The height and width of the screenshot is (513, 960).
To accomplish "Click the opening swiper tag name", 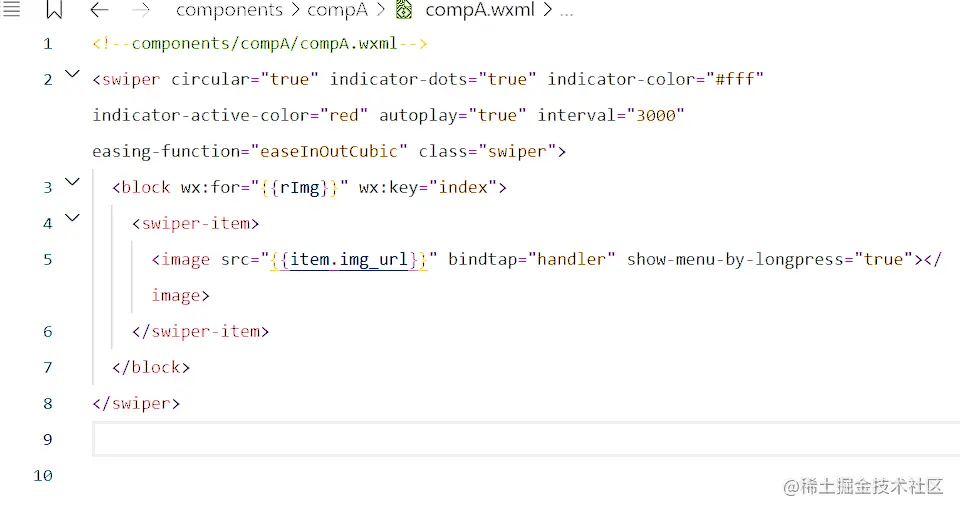I will [131, 80].
